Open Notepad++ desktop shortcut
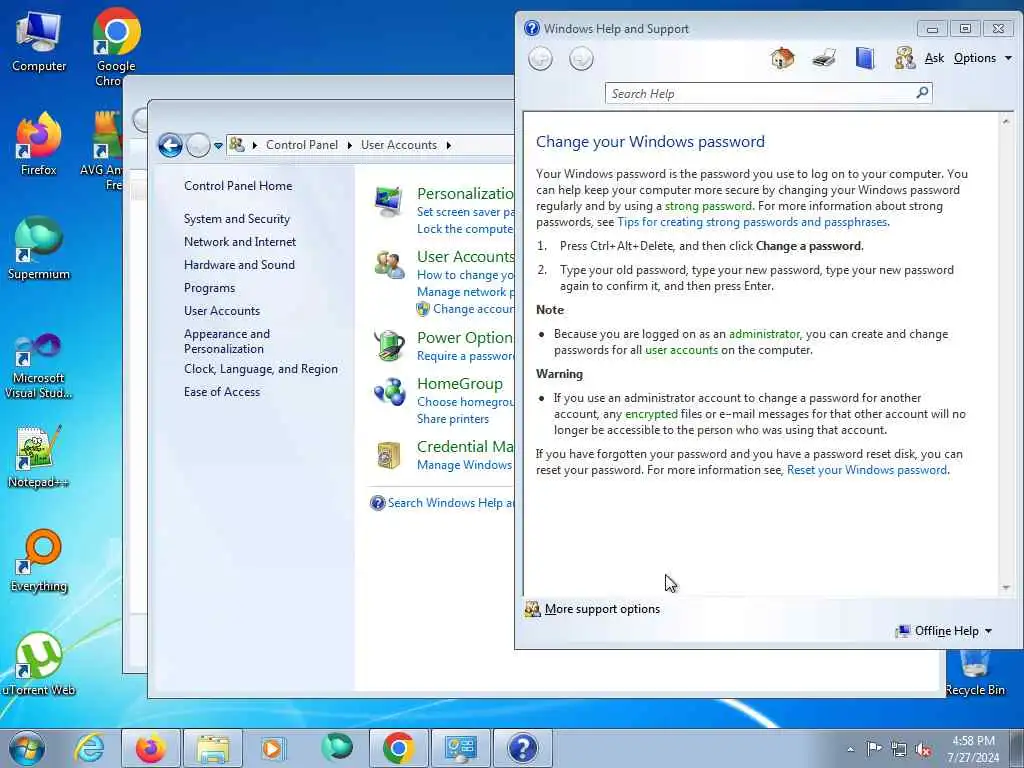 (39, 456)
